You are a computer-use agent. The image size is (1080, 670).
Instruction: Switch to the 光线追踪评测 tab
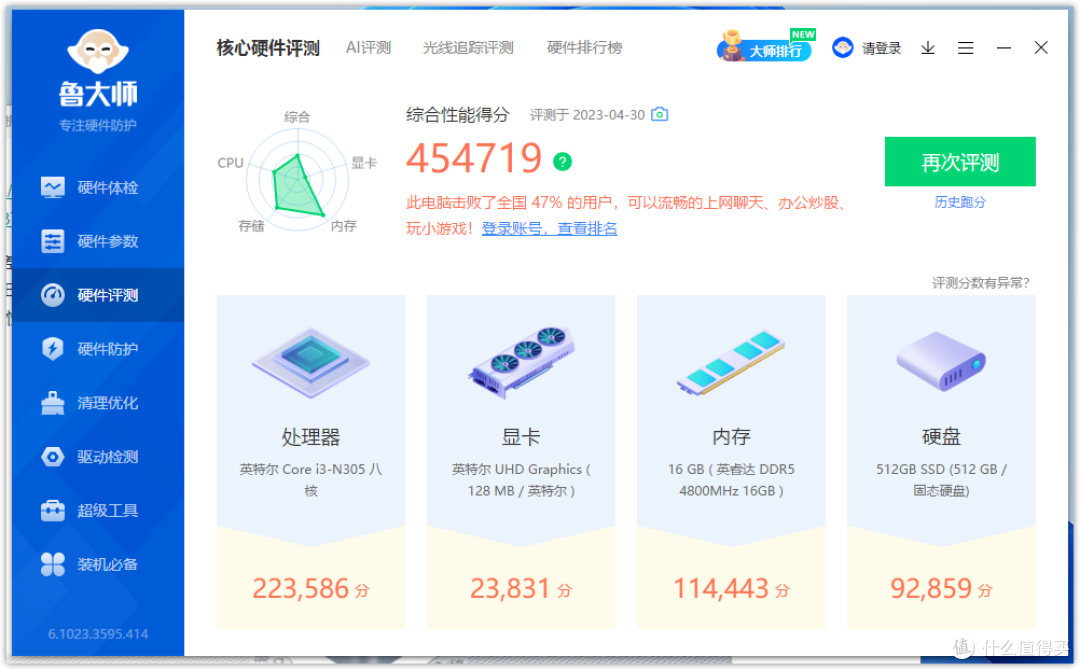point(468,48)
